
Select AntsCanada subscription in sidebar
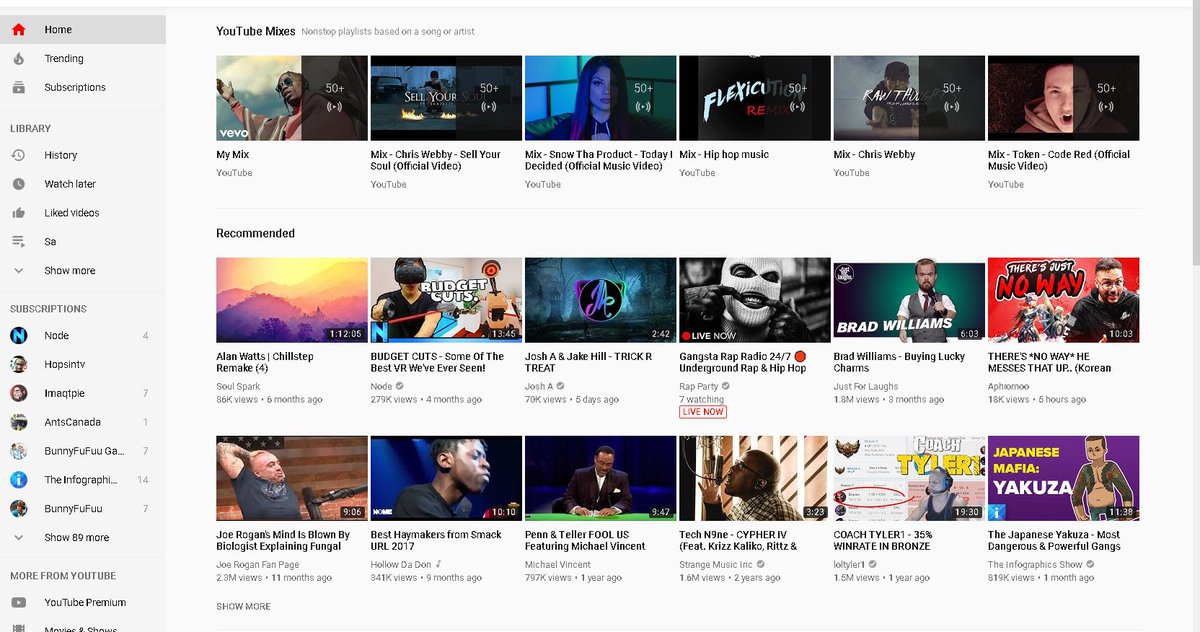pyautogui.click(x=83, y=422)
